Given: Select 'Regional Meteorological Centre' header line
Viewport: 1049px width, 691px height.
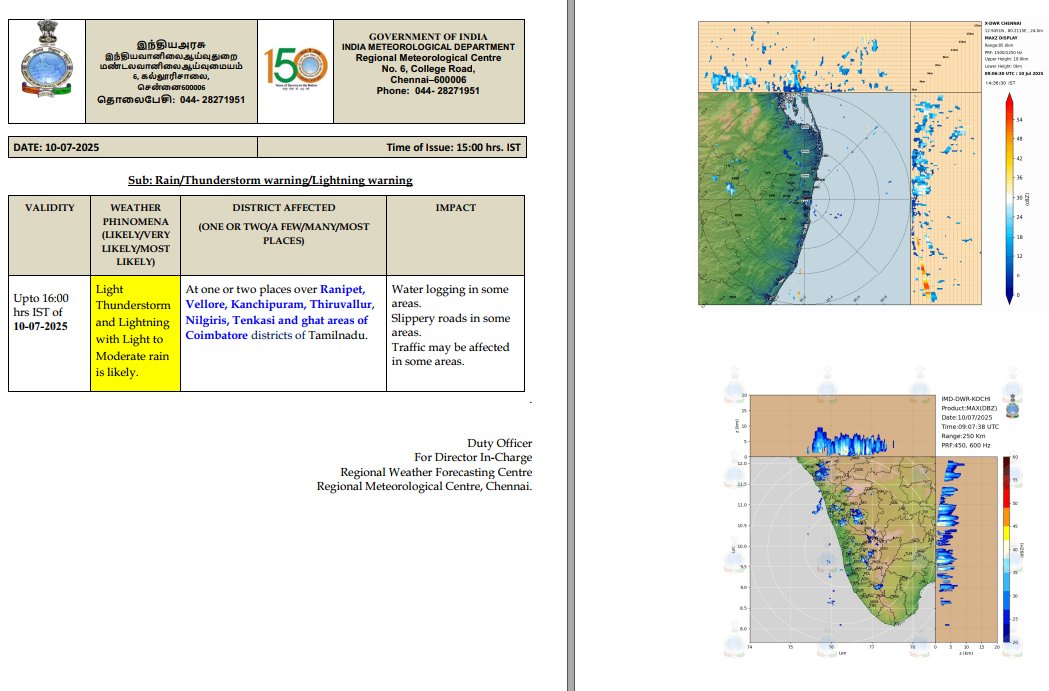Looking at the screenshot, I should click(x=428, y=58).
